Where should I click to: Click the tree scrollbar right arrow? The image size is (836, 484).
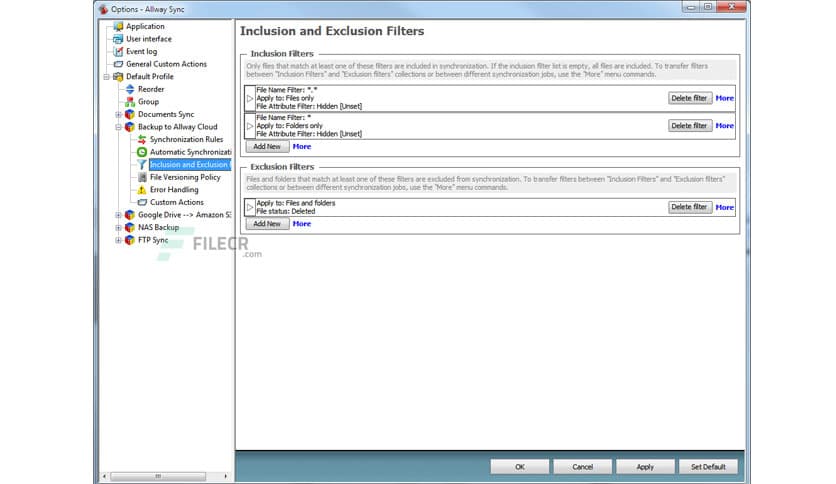(226, 476)
